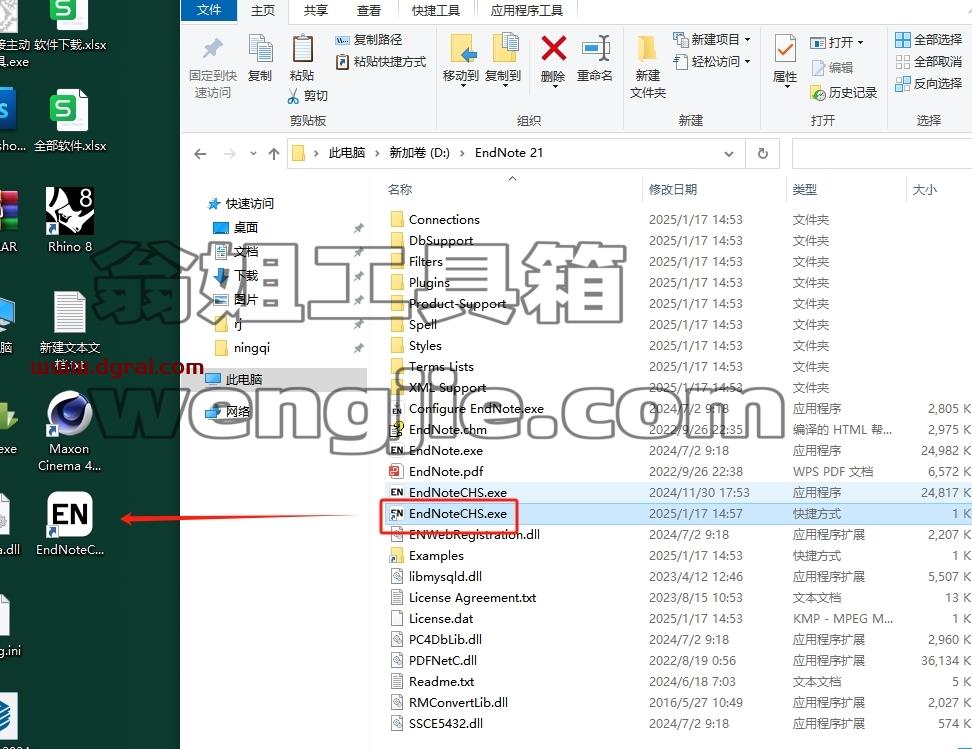Click the Explorer search box

point(881,153)
